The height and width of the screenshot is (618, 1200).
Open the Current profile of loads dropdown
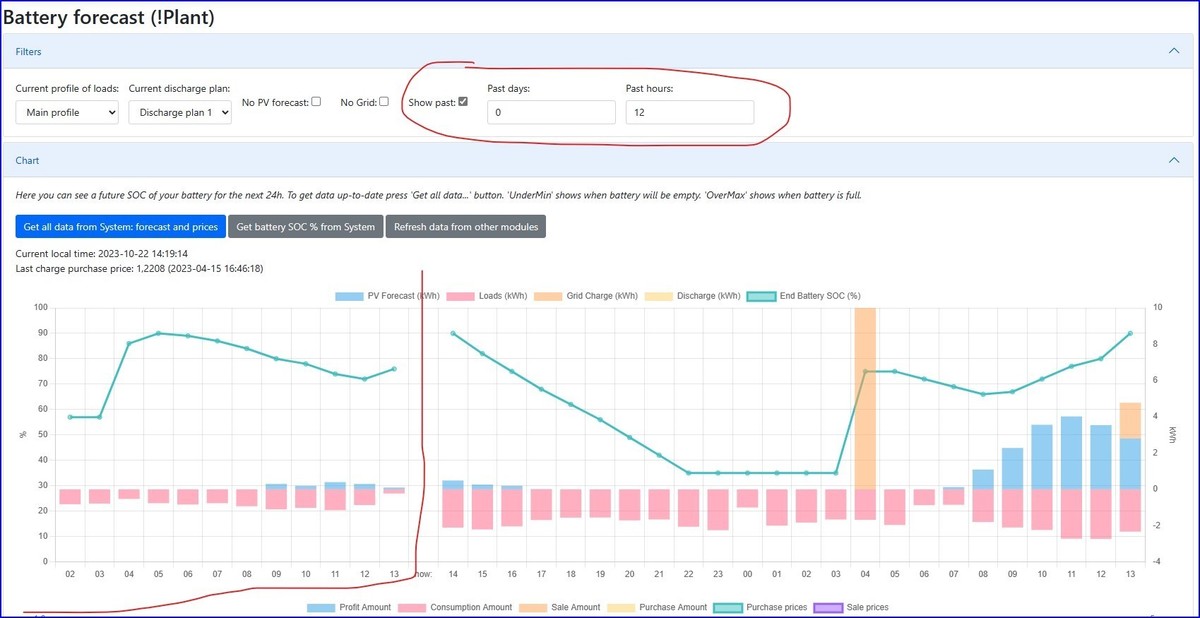coord(67,112)
